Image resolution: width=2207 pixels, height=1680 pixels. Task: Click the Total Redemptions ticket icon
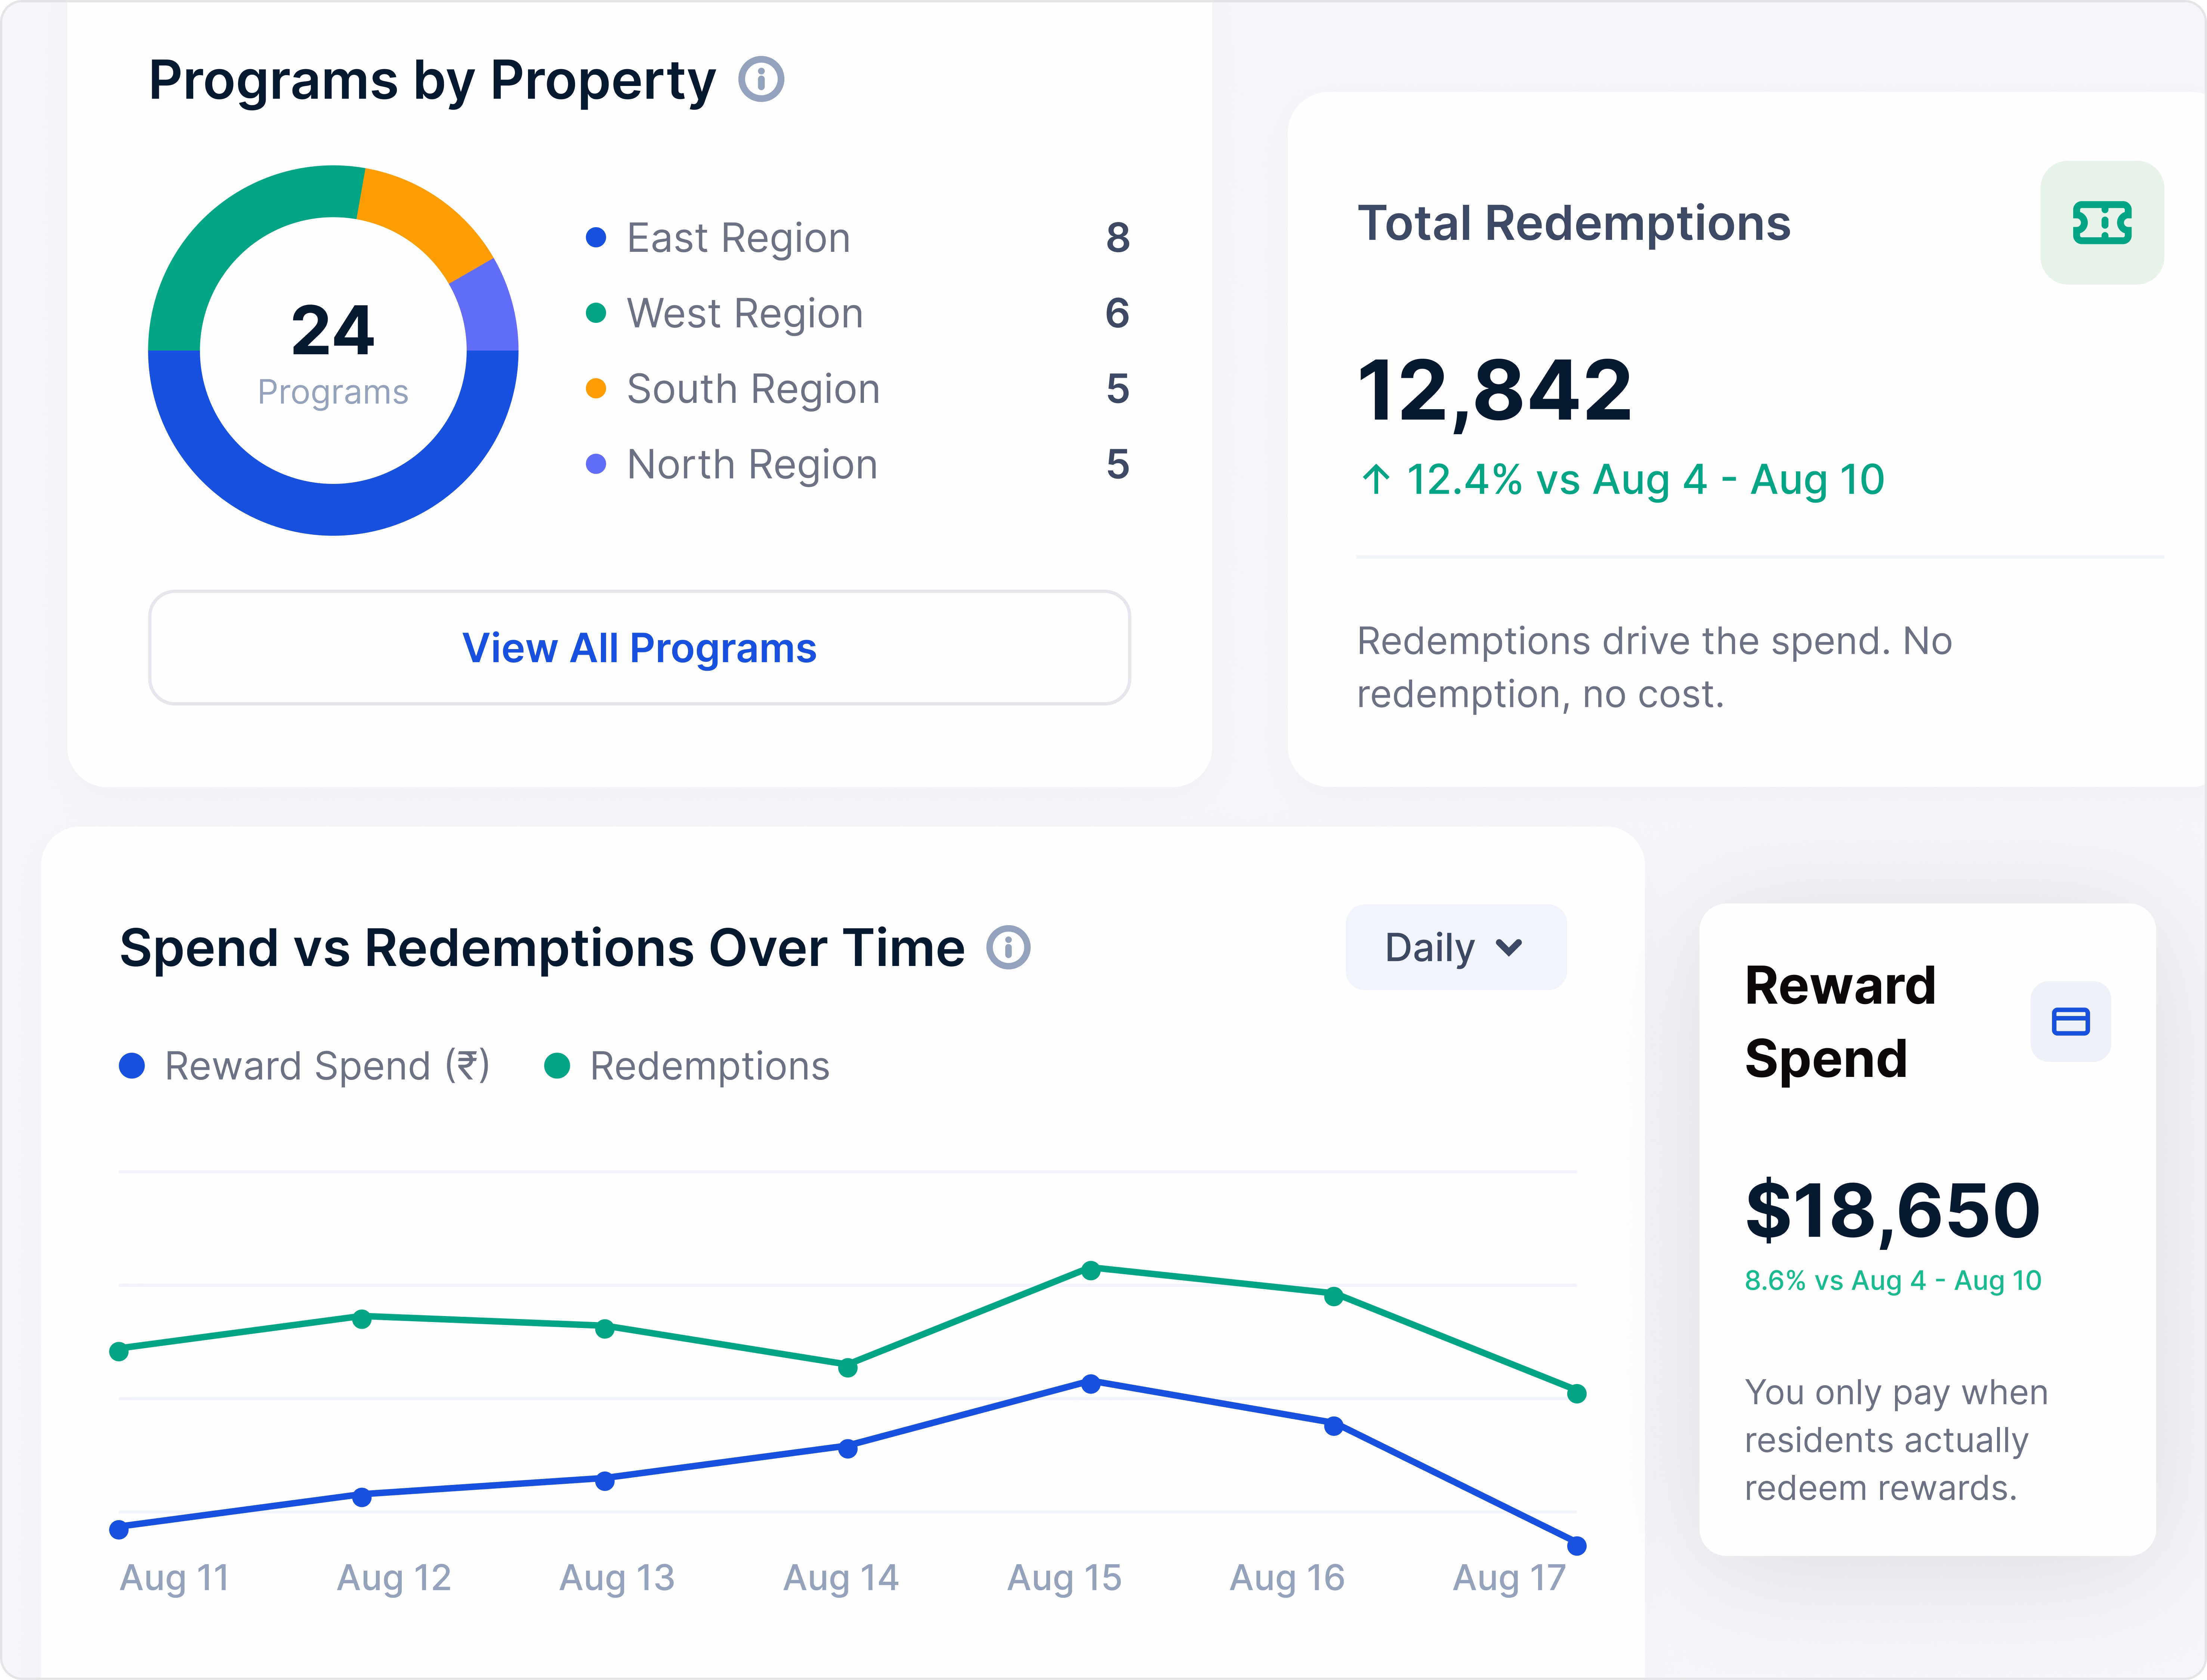pos(2102,223)
